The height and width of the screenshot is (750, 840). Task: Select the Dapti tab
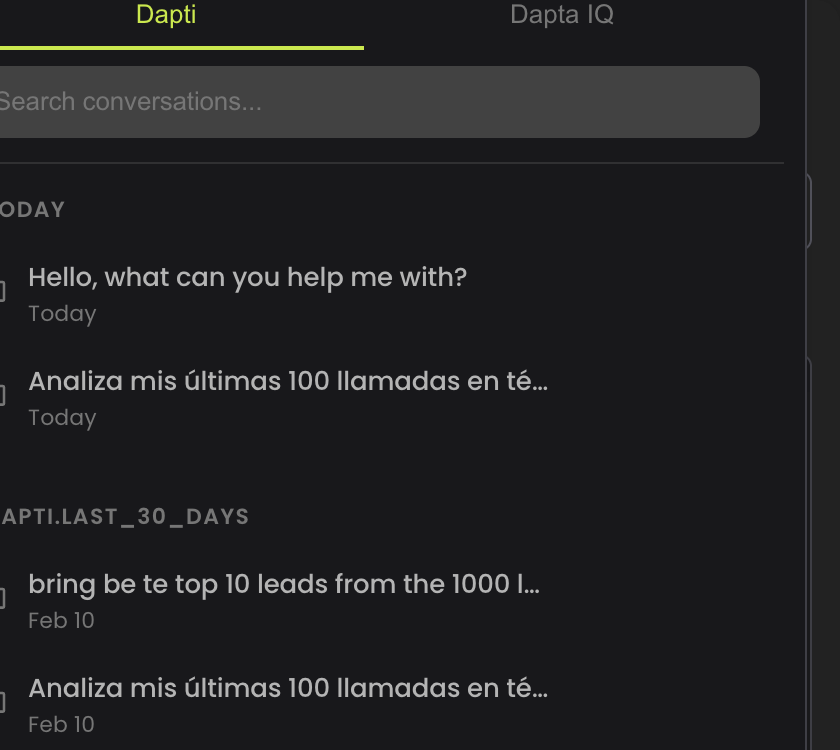tap(164, 15)
